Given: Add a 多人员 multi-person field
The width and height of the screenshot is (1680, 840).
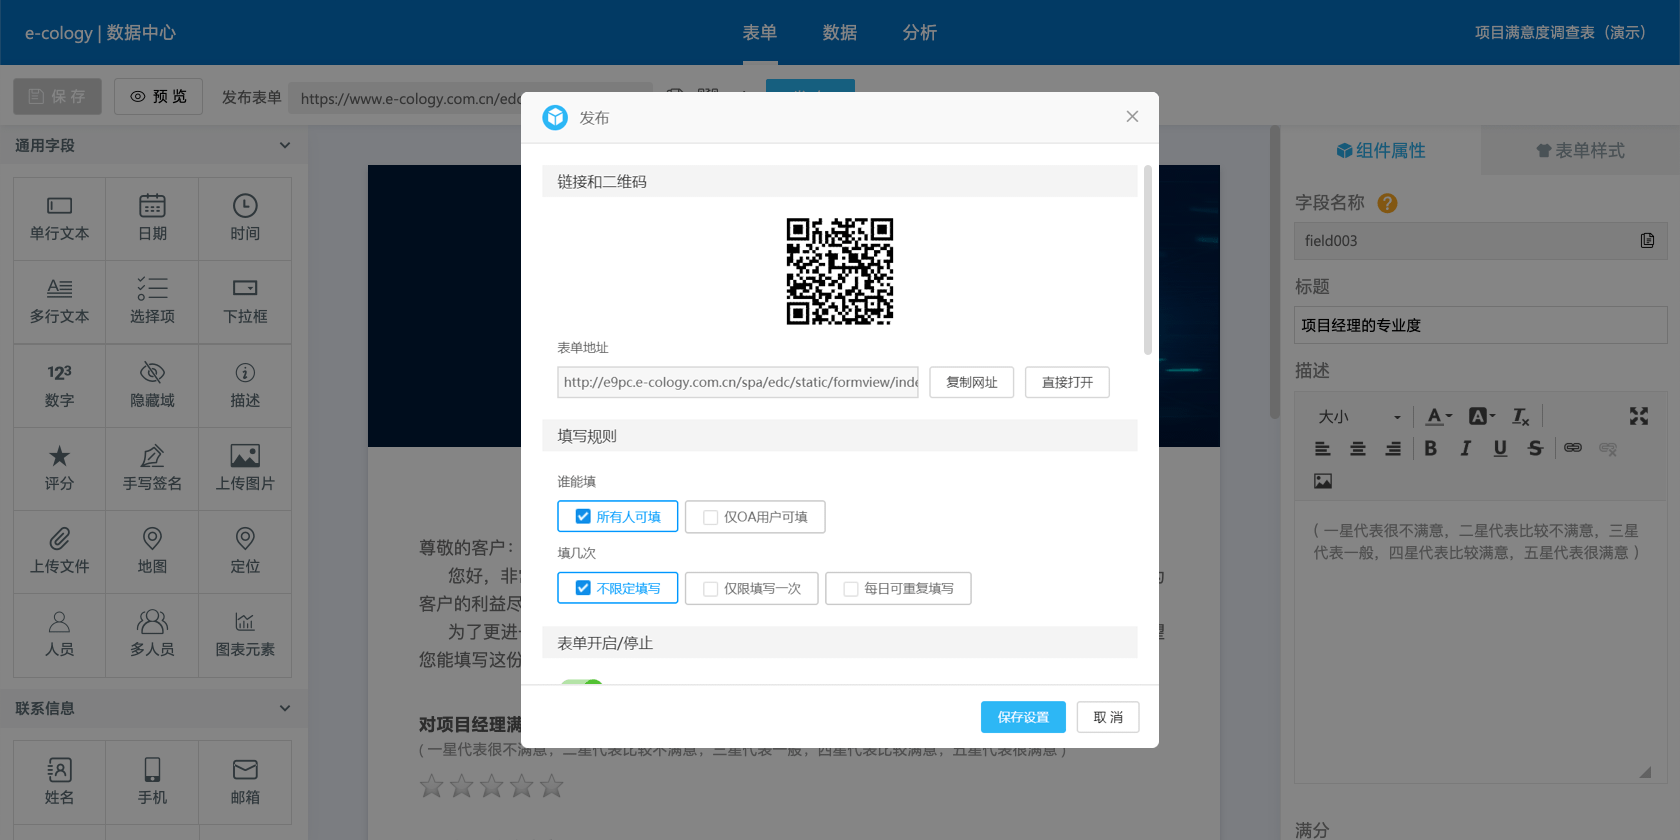Looking at the screenshot, I should pyautogui.click(x=152, y=635).
